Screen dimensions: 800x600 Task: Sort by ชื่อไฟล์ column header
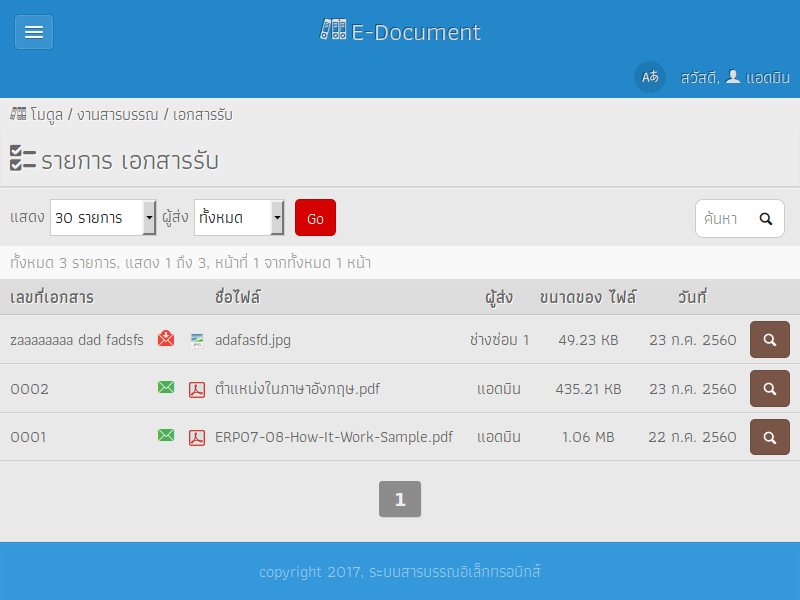pos(238,297)
